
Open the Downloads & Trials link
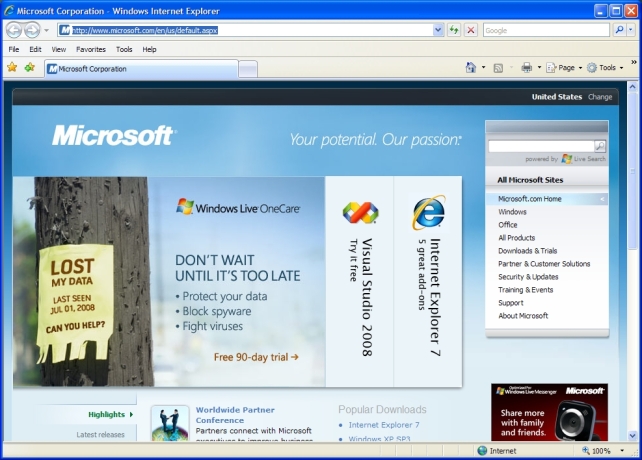527,251
